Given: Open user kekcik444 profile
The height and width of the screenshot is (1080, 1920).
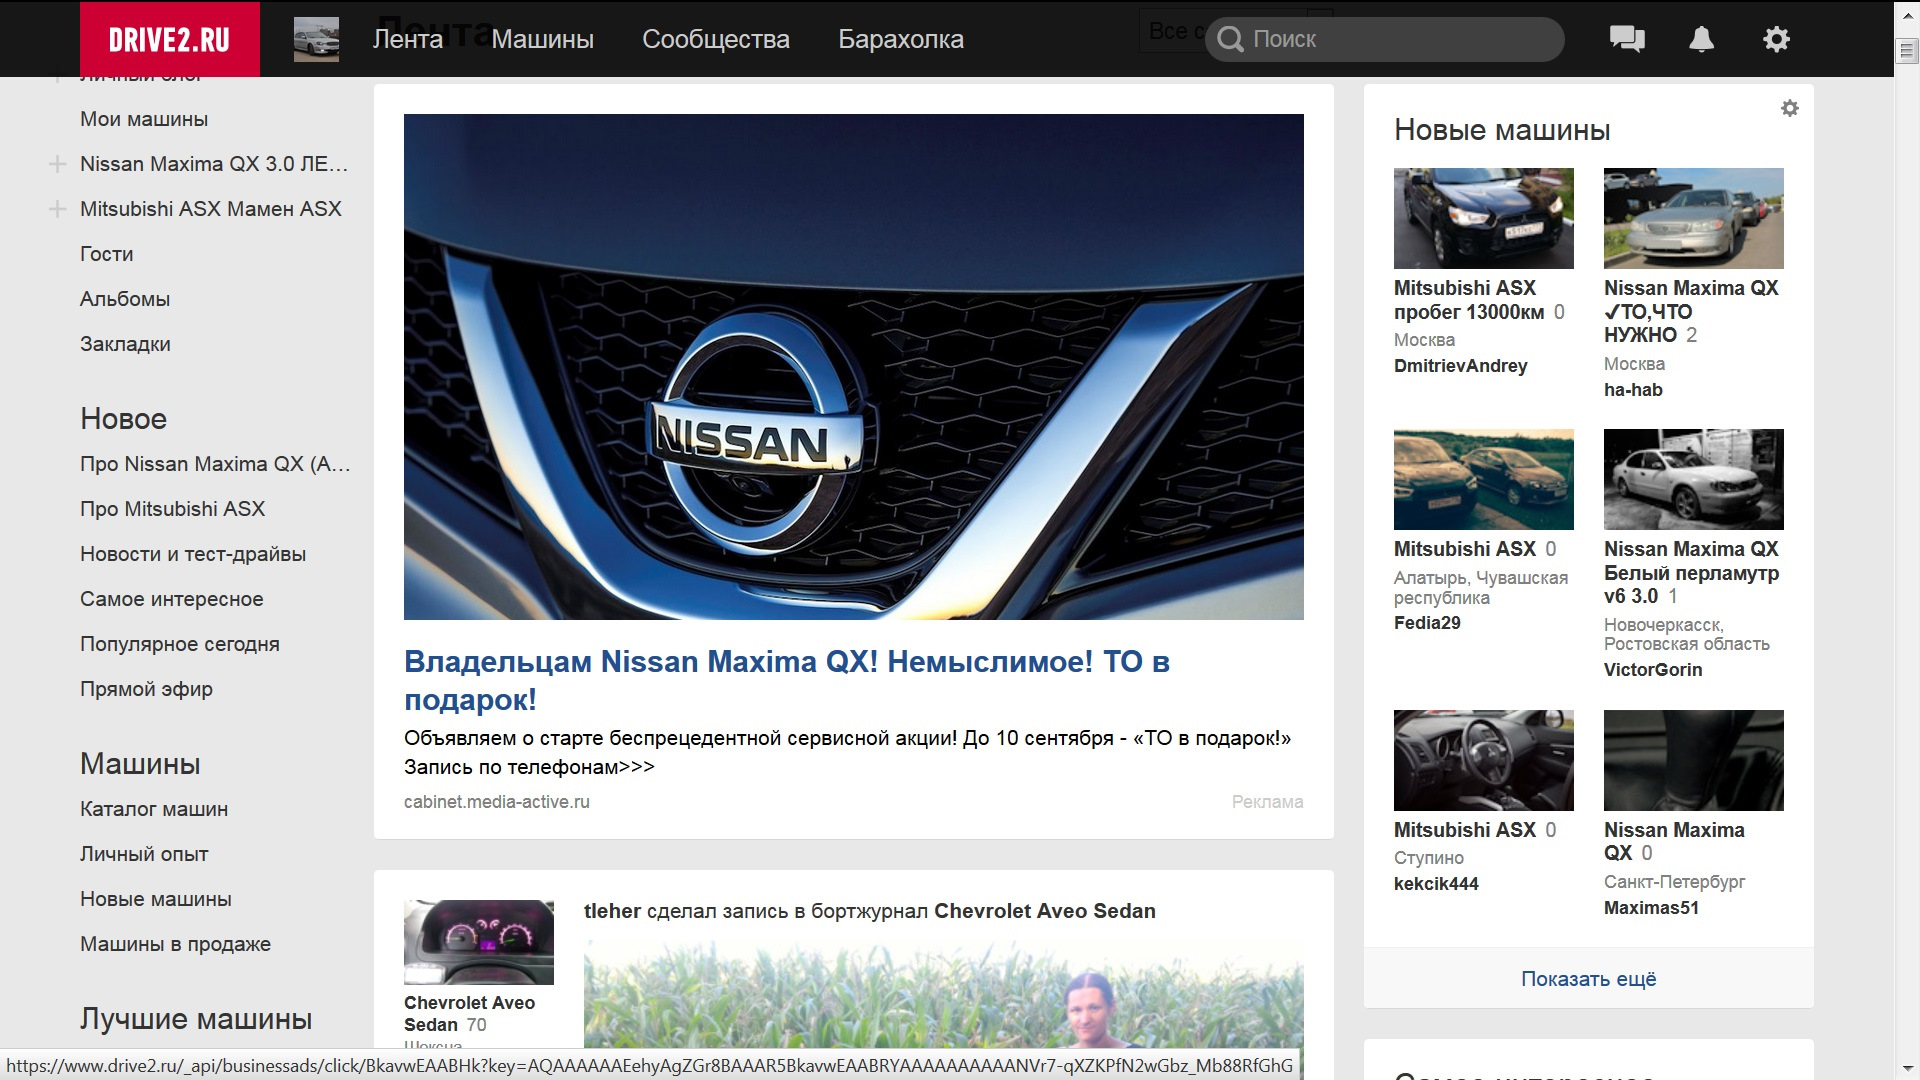Looking at the screenshot, I should [1436, 884].
